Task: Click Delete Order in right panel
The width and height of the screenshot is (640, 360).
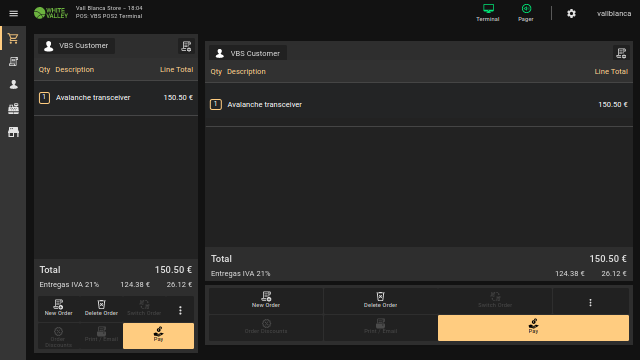Action: [x=380, y=300]
